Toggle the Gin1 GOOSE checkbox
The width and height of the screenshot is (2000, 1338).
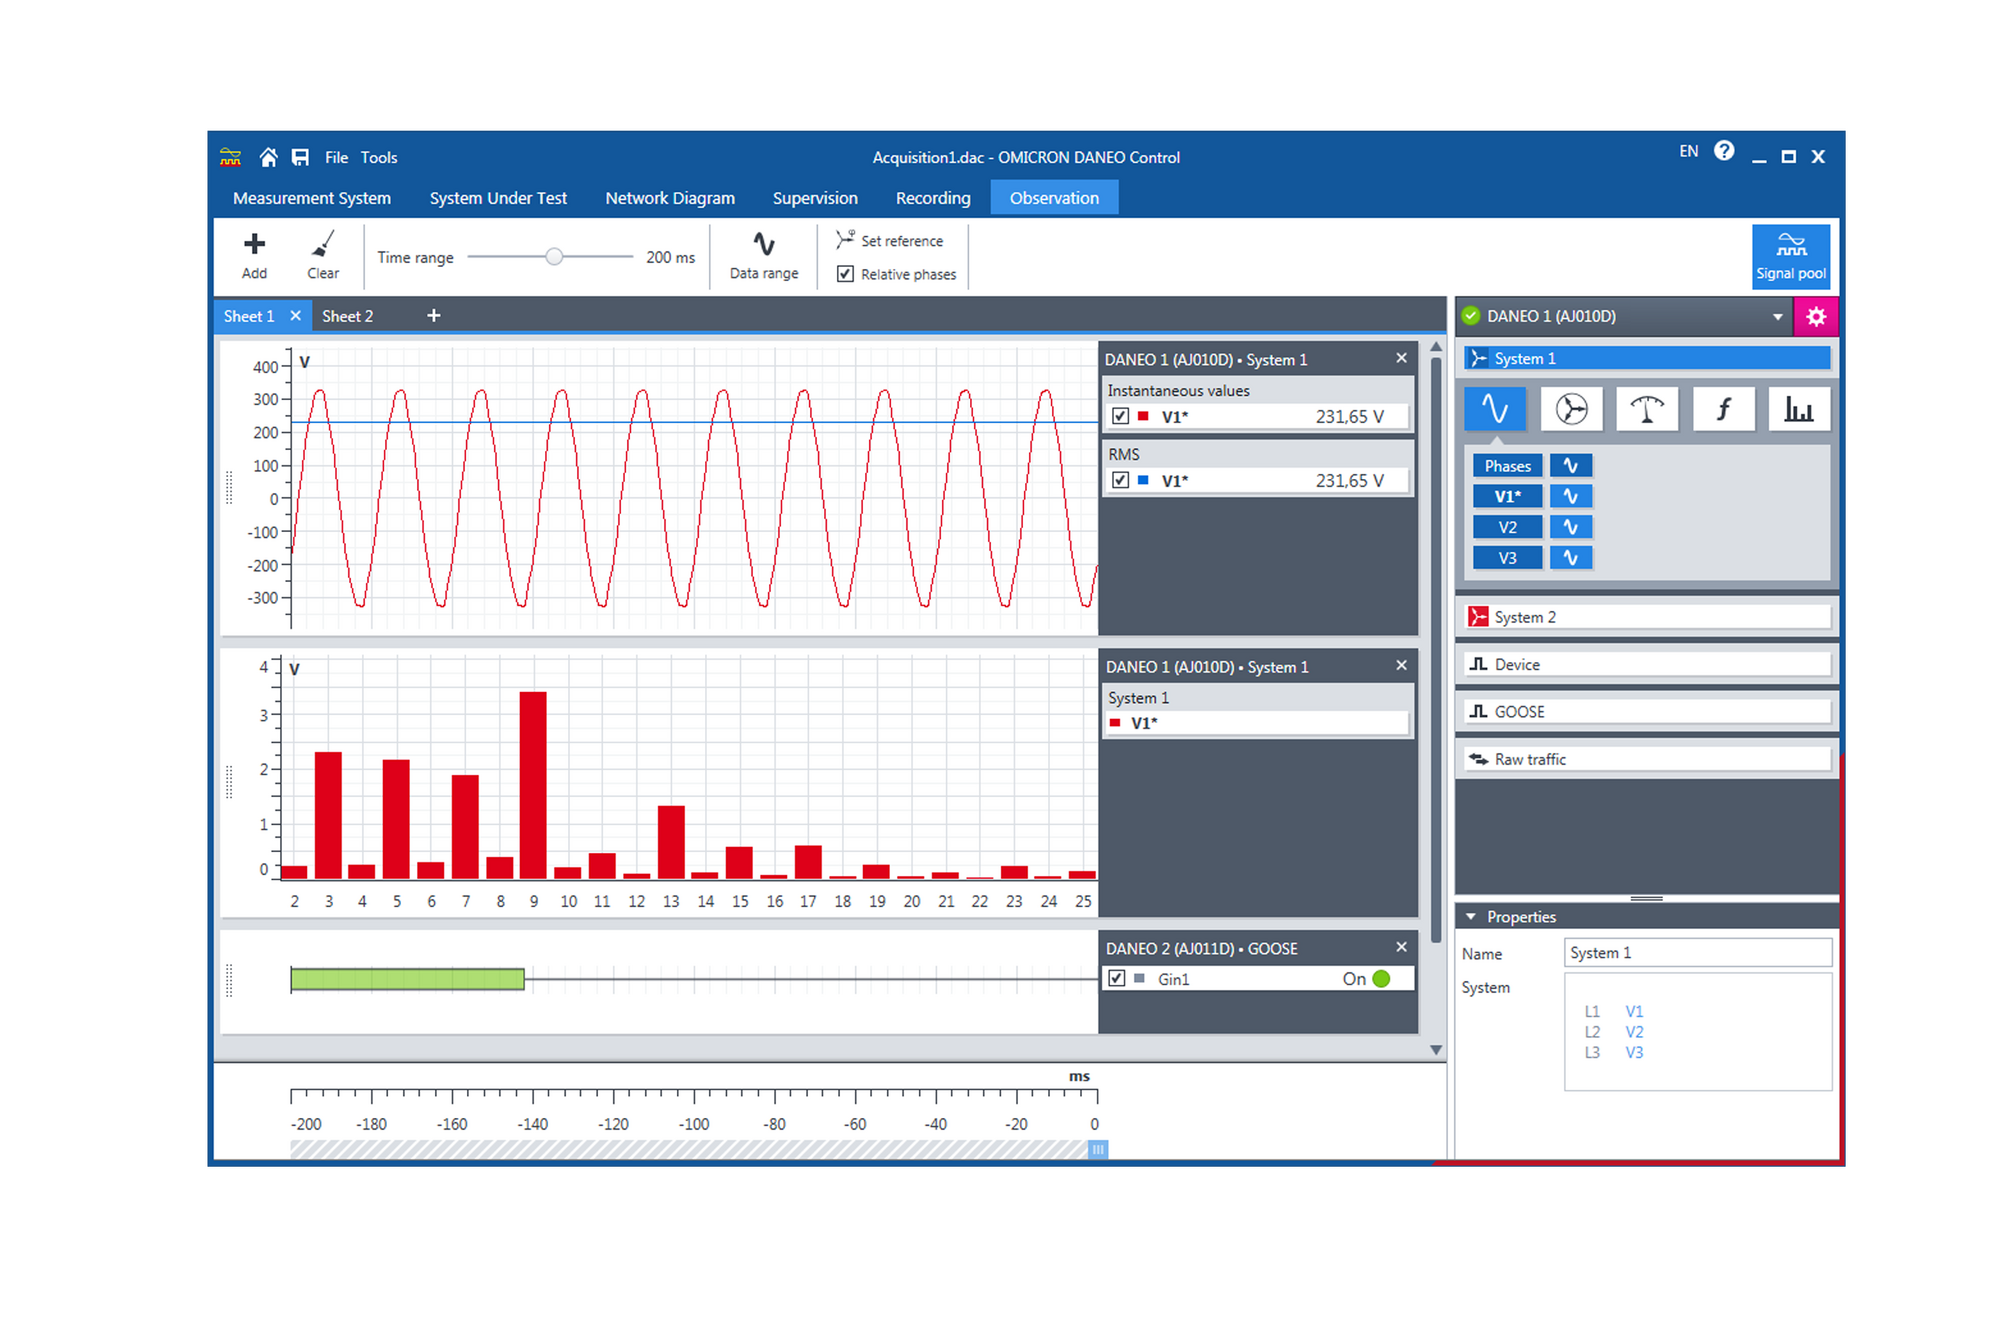pyautogui.click(x=1117, y=979)
